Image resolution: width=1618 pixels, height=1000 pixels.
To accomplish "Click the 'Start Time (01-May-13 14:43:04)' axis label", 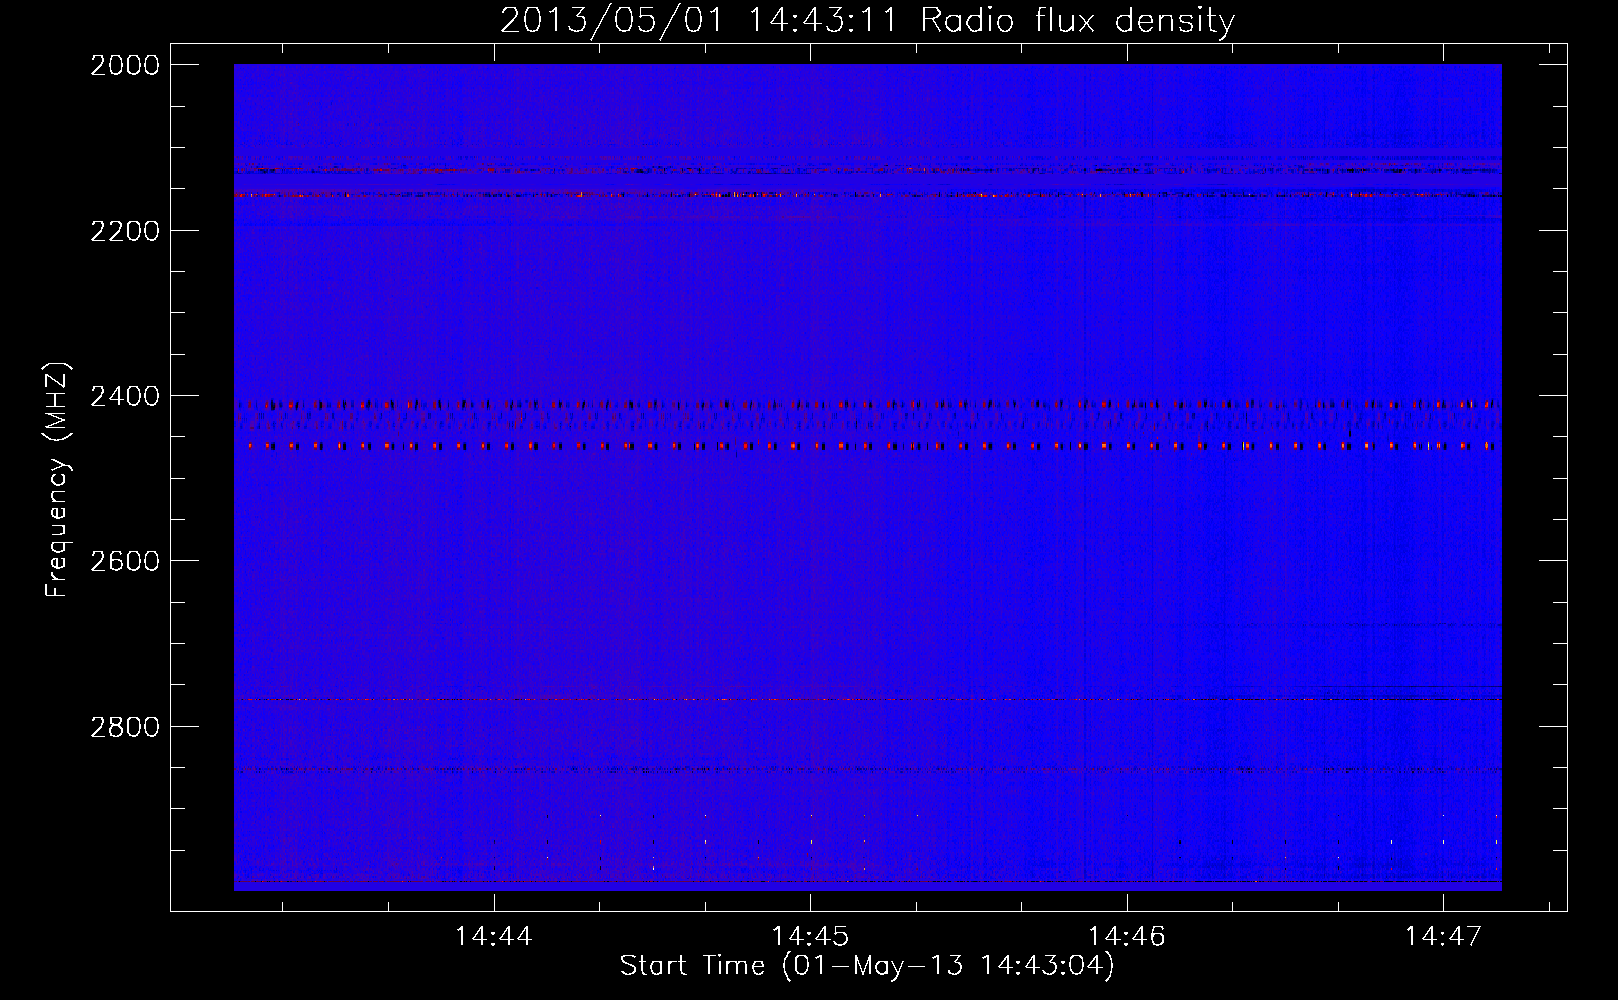I will pos(867,966).
